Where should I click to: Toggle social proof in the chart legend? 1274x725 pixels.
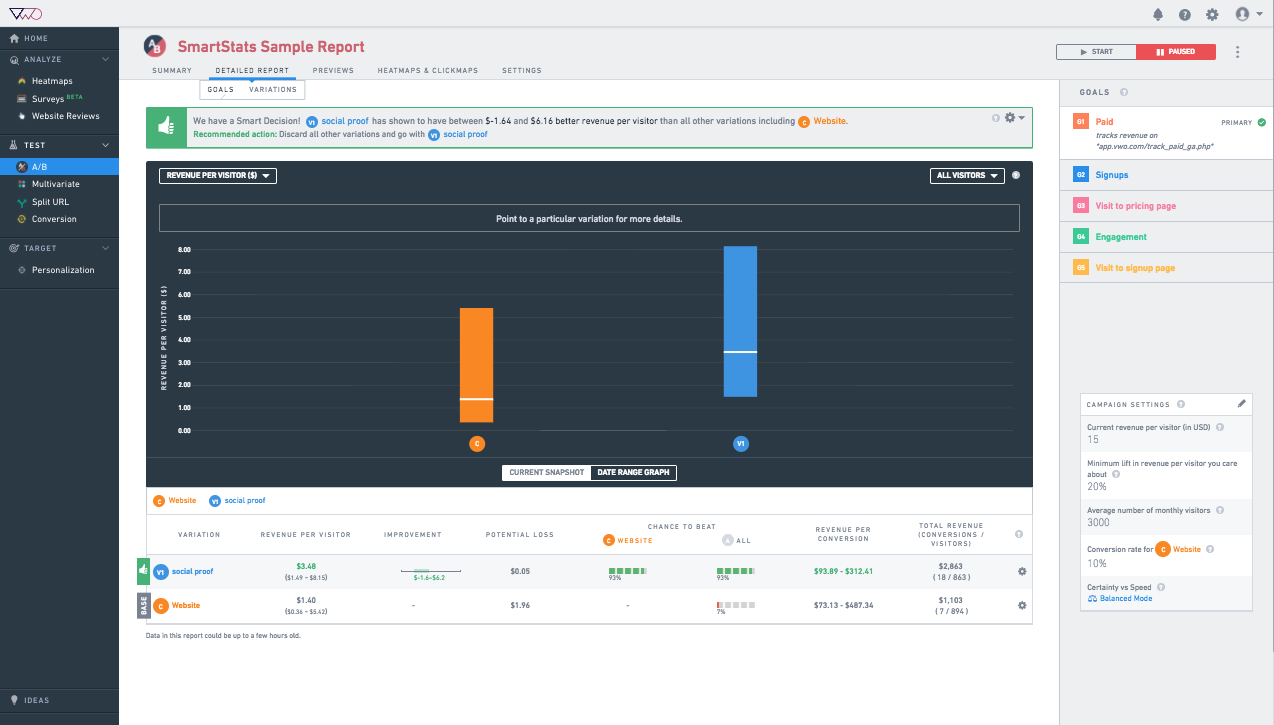(x=238, y=501)
